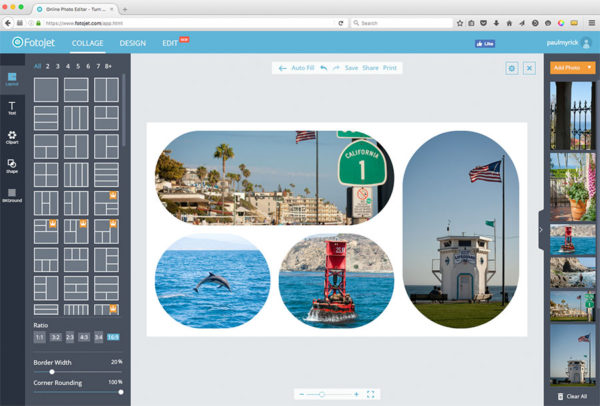The image size is (600, 406).
Task: Choose the single-cell layout template
Action: [x=46, y=90]
